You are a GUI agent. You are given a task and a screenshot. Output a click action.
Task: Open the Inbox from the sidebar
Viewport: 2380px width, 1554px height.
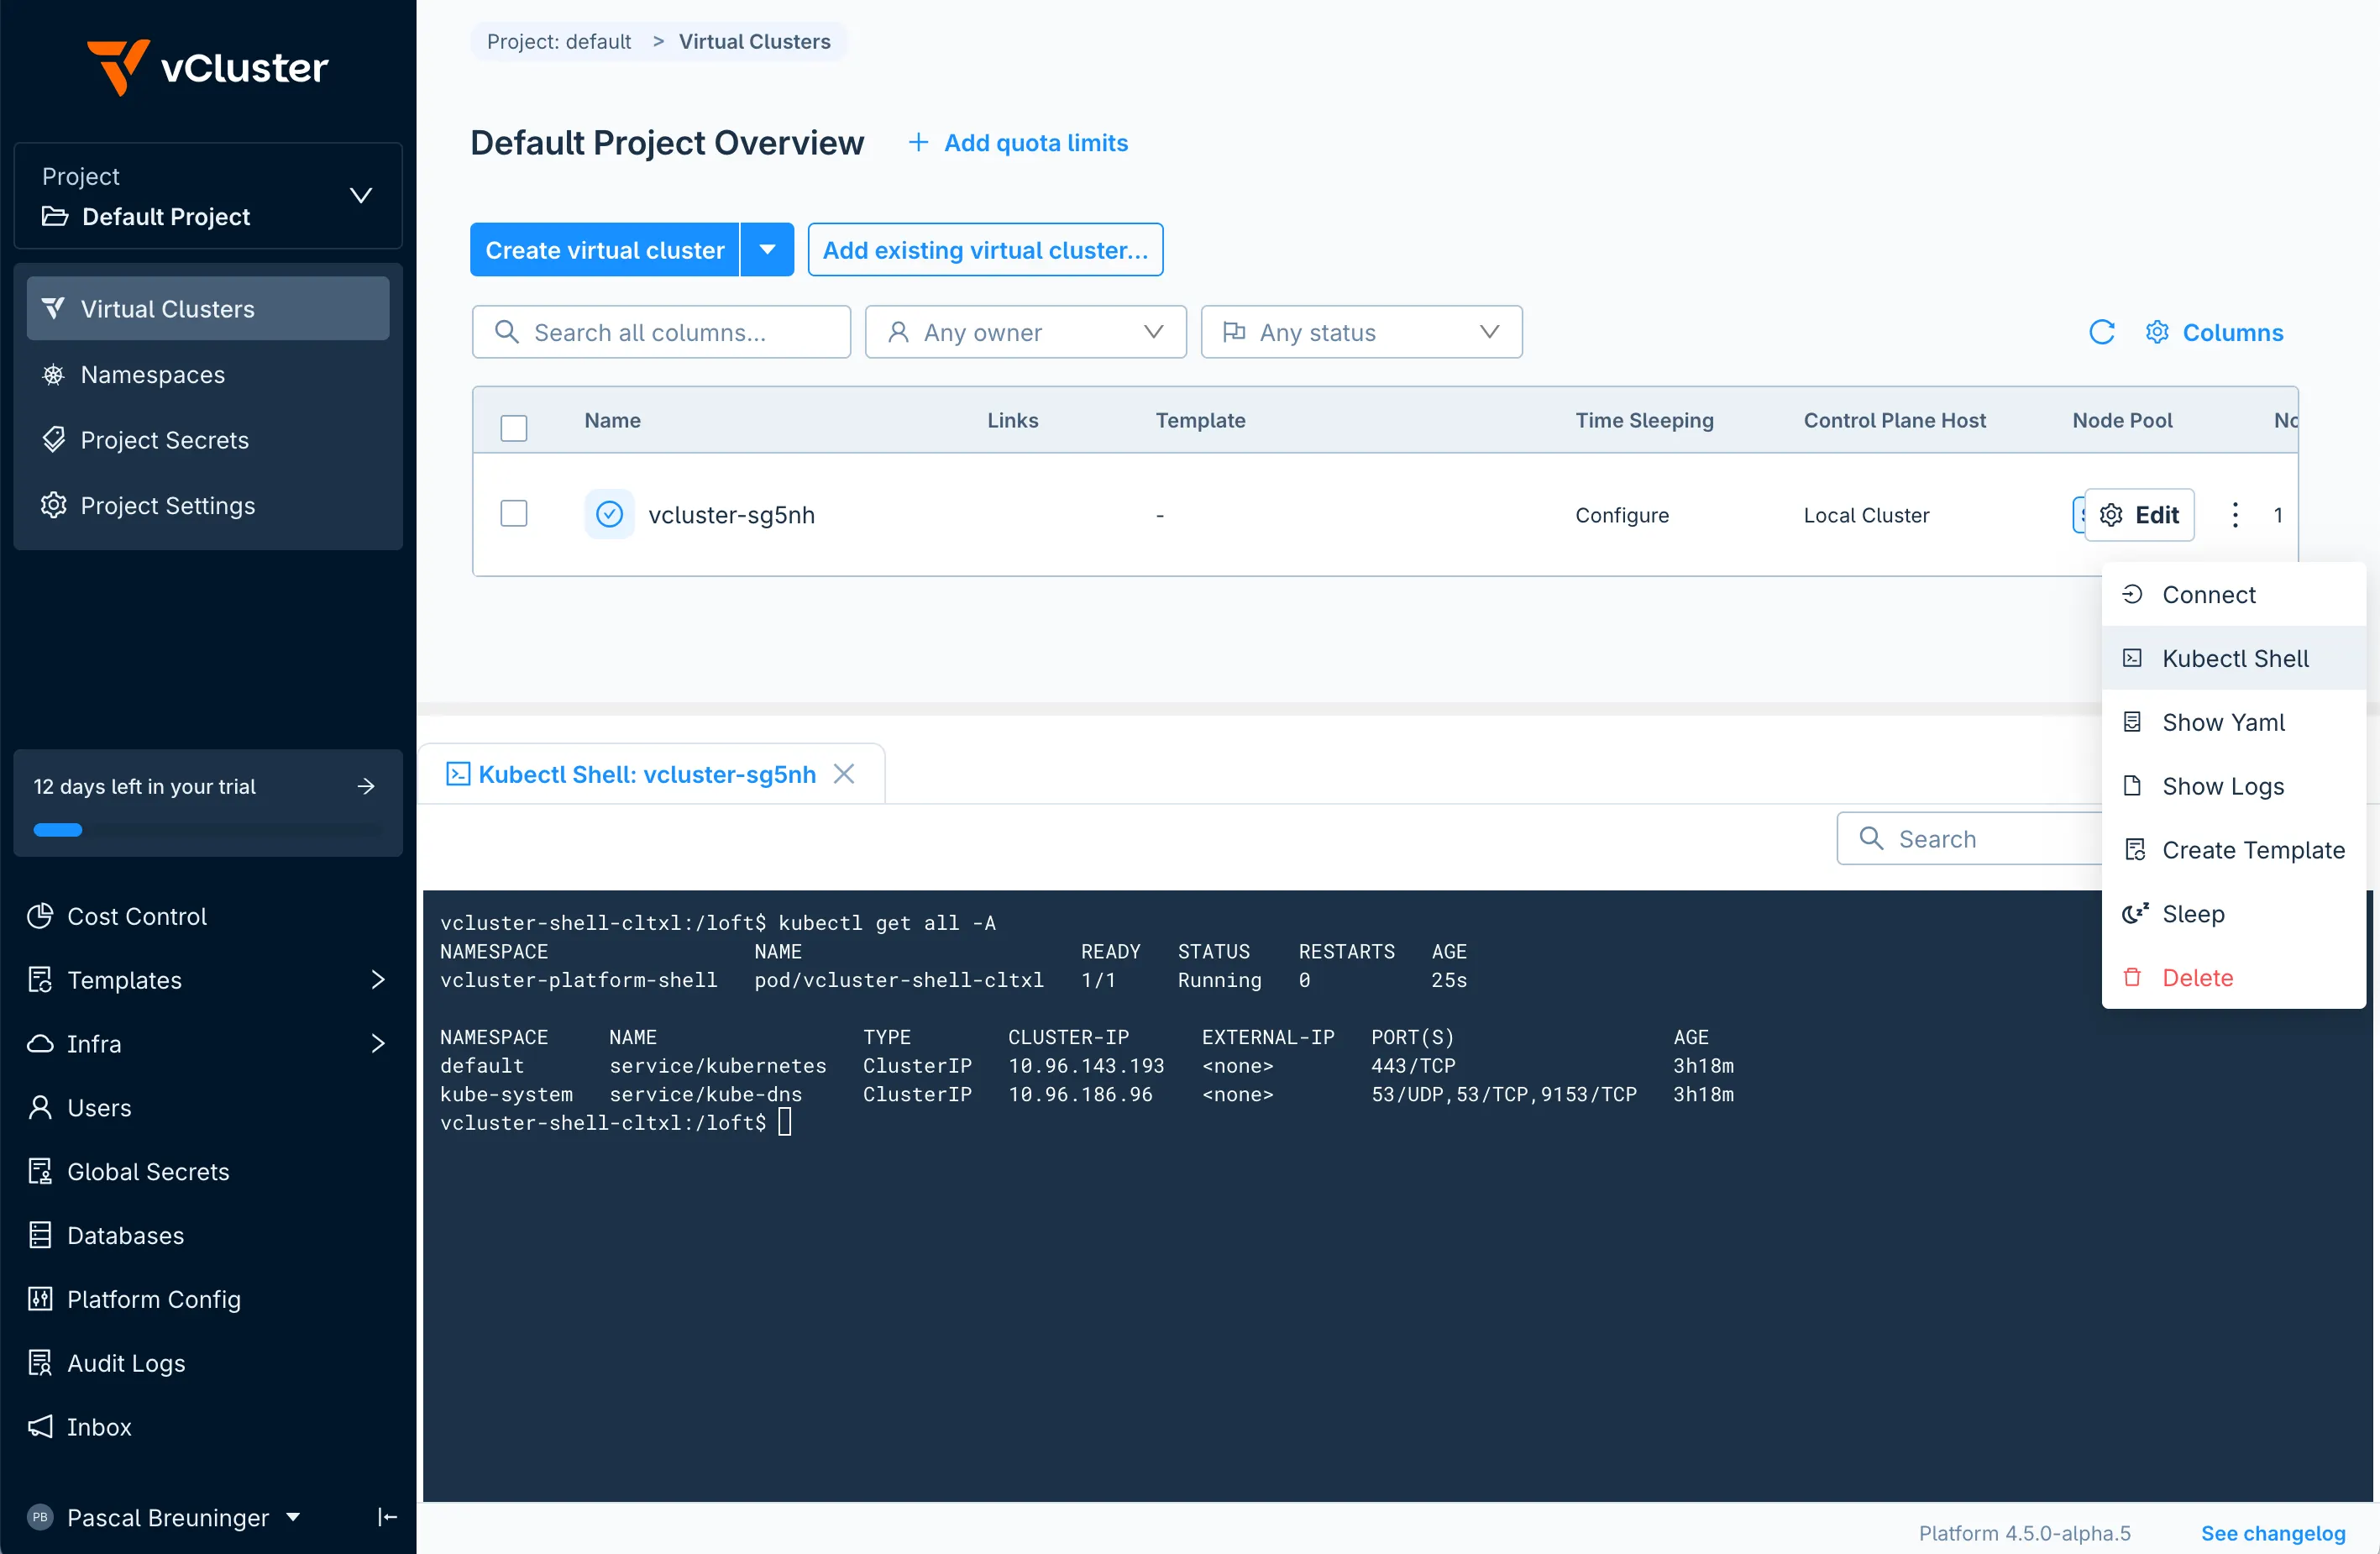pyautogui.click(x=99, y=1427)
